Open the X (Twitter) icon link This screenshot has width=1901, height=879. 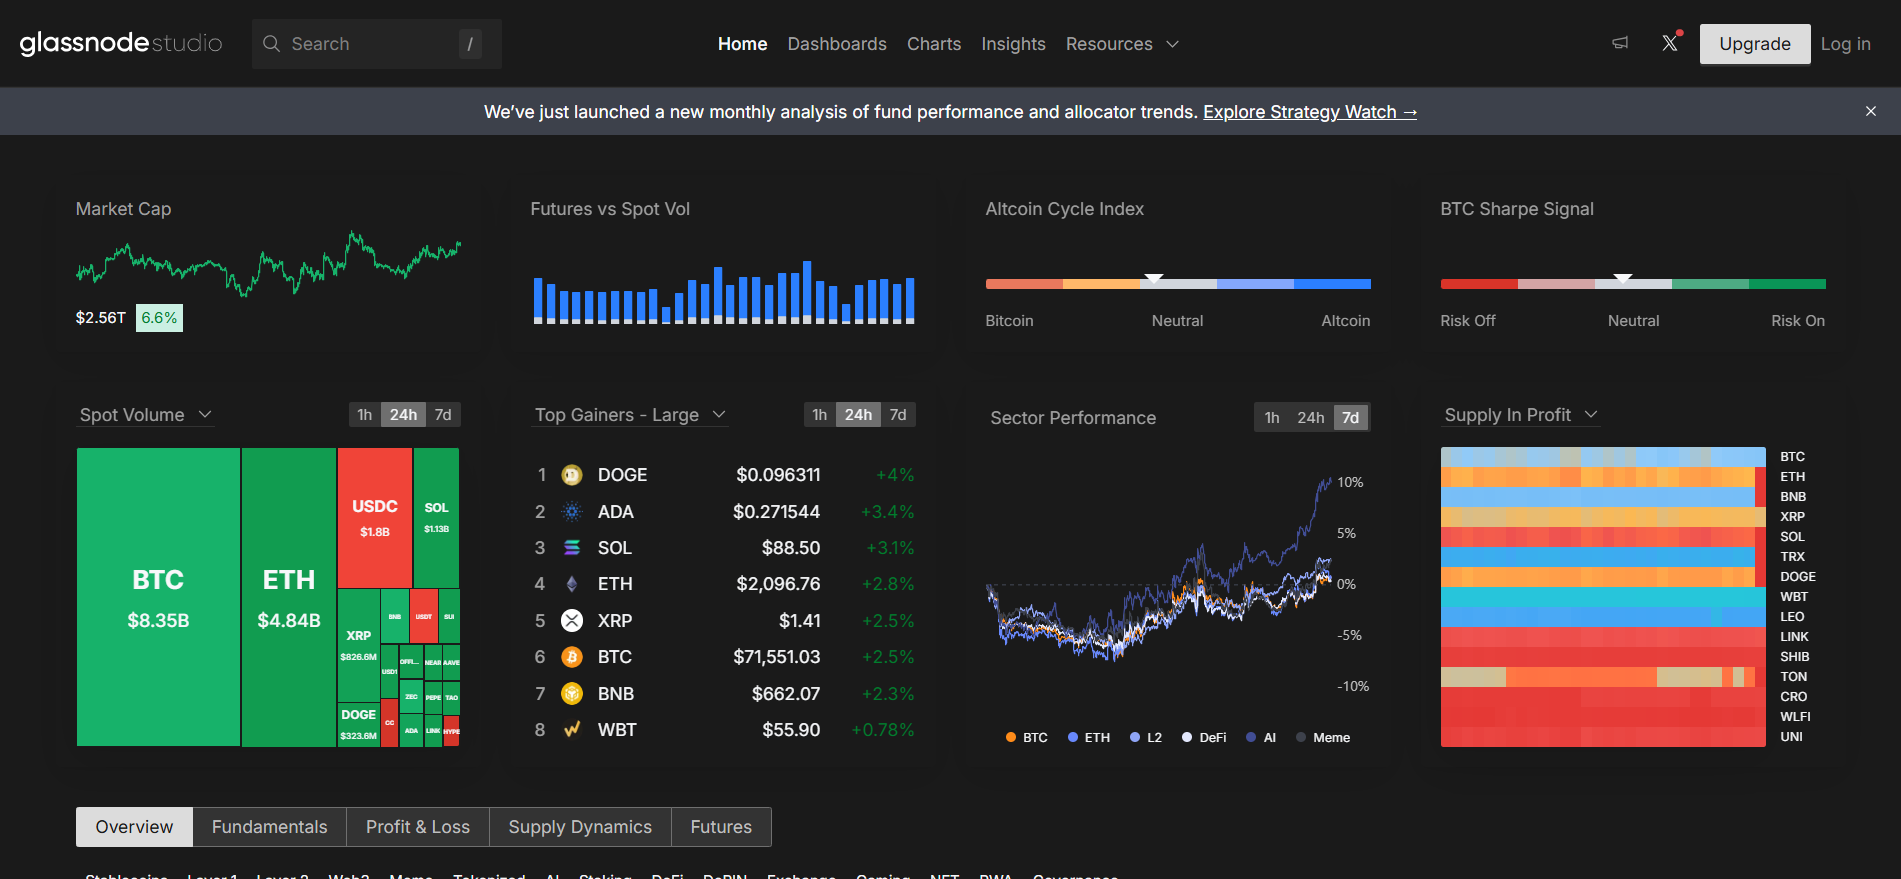(1670, 43)
